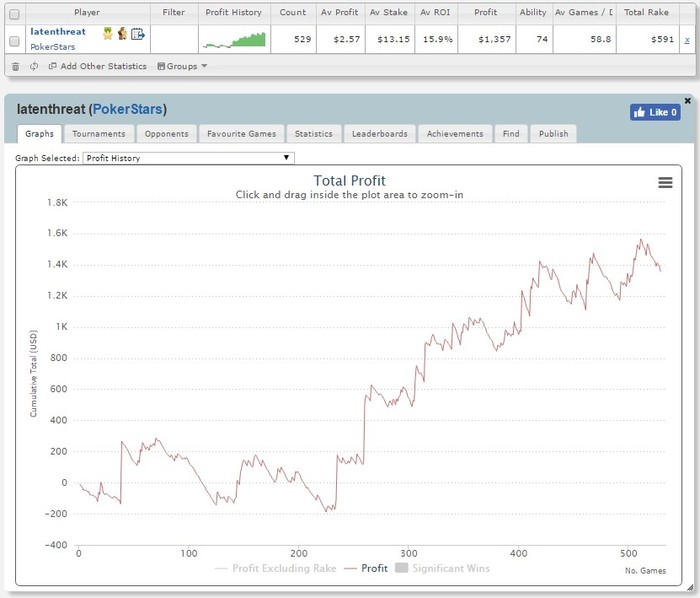Sort by Count column header
700x598 pixels.
pyautogui.click(x=293, y=12)
